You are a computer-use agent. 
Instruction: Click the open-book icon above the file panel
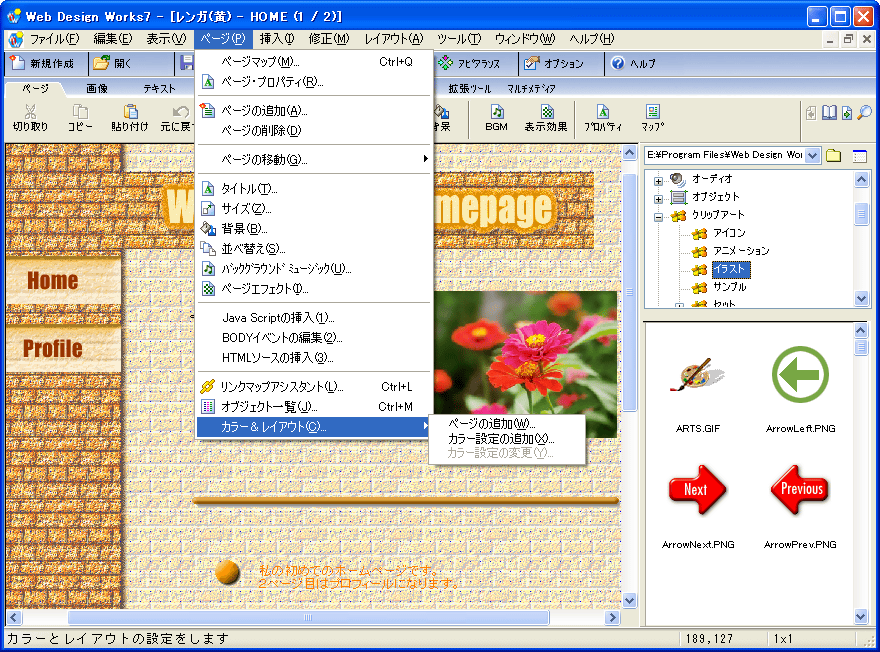click(x=829, y=112)
